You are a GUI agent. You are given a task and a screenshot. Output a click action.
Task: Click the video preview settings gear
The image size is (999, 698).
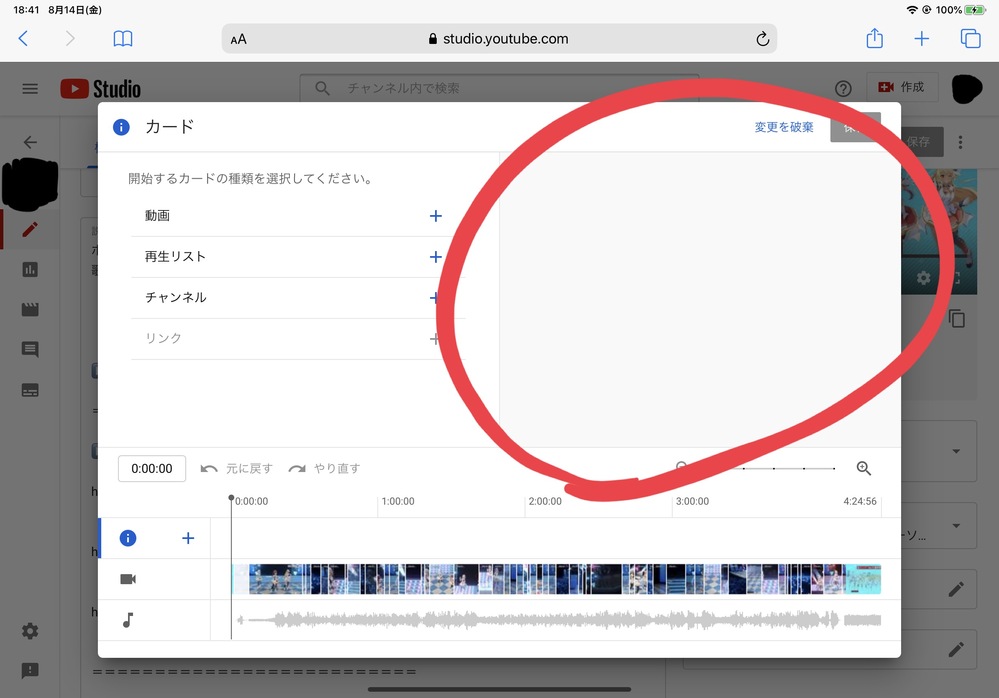point(923,278)
